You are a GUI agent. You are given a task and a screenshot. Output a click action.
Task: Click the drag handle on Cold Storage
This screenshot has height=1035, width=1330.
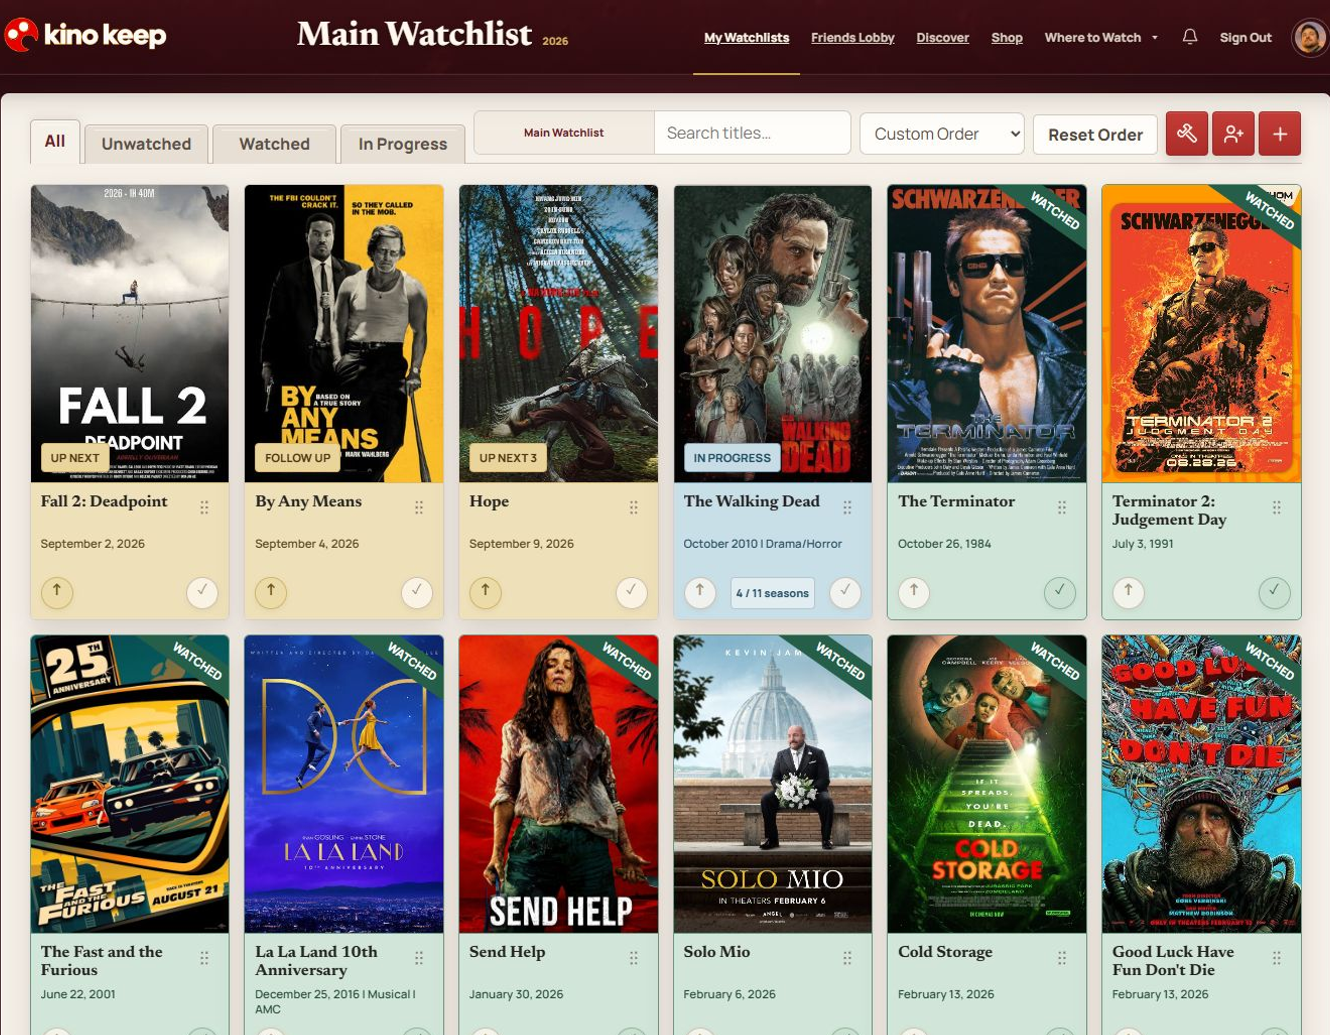1062,958
